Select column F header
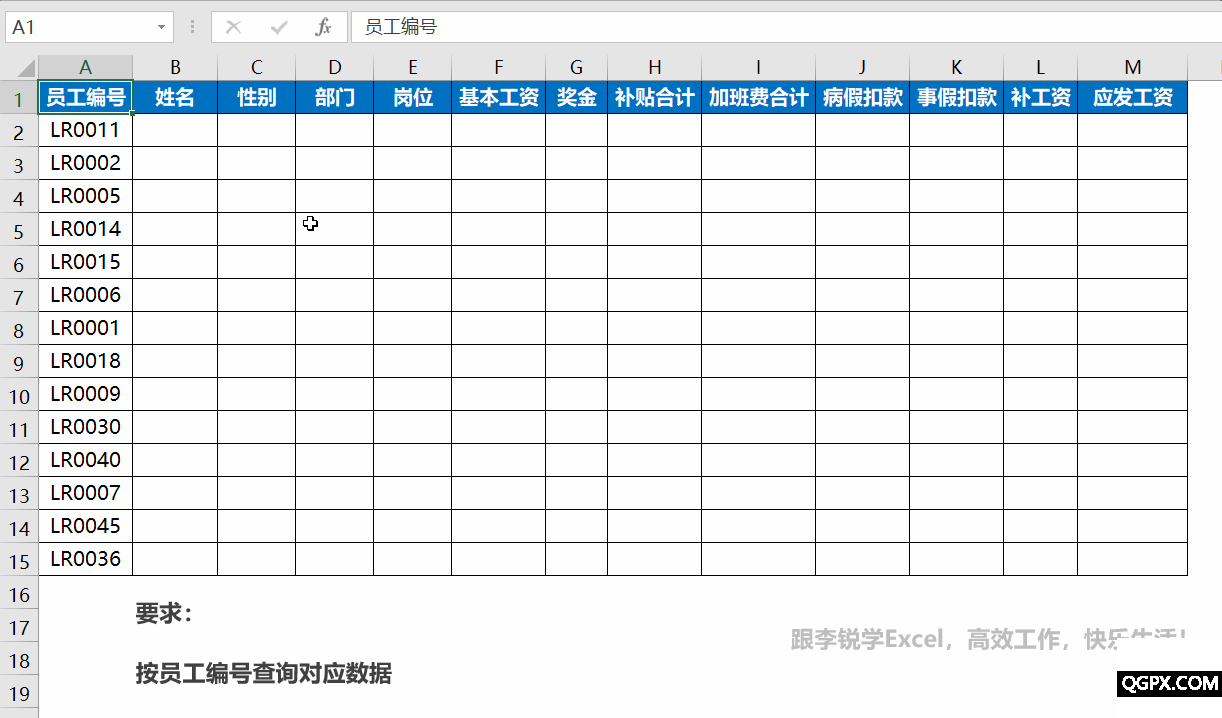This screenshot has height=718, width=1222. [x=499, y=67]
